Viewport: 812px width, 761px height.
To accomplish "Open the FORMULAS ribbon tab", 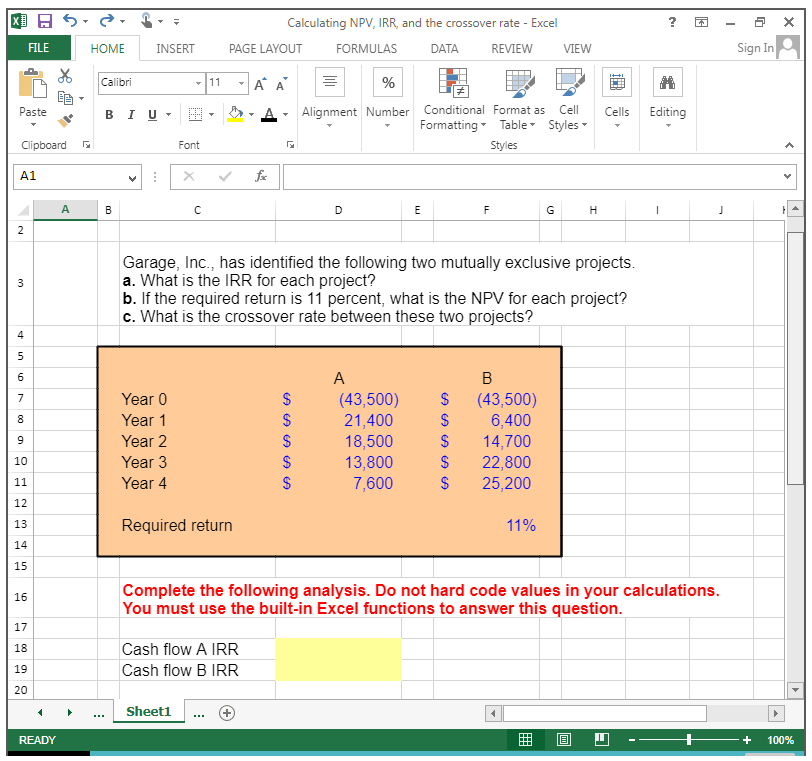I will pos(366,48).
